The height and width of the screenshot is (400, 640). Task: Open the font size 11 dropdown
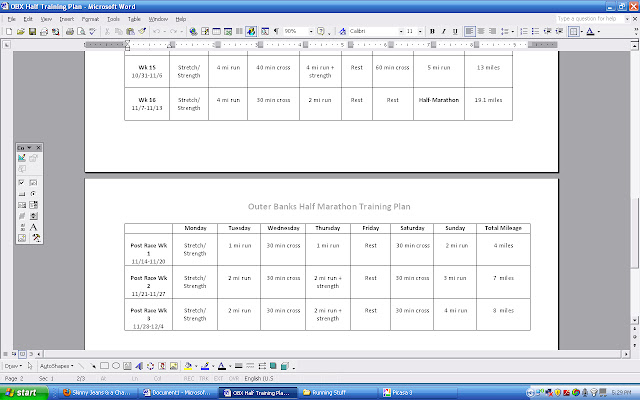tap(420, 31)
